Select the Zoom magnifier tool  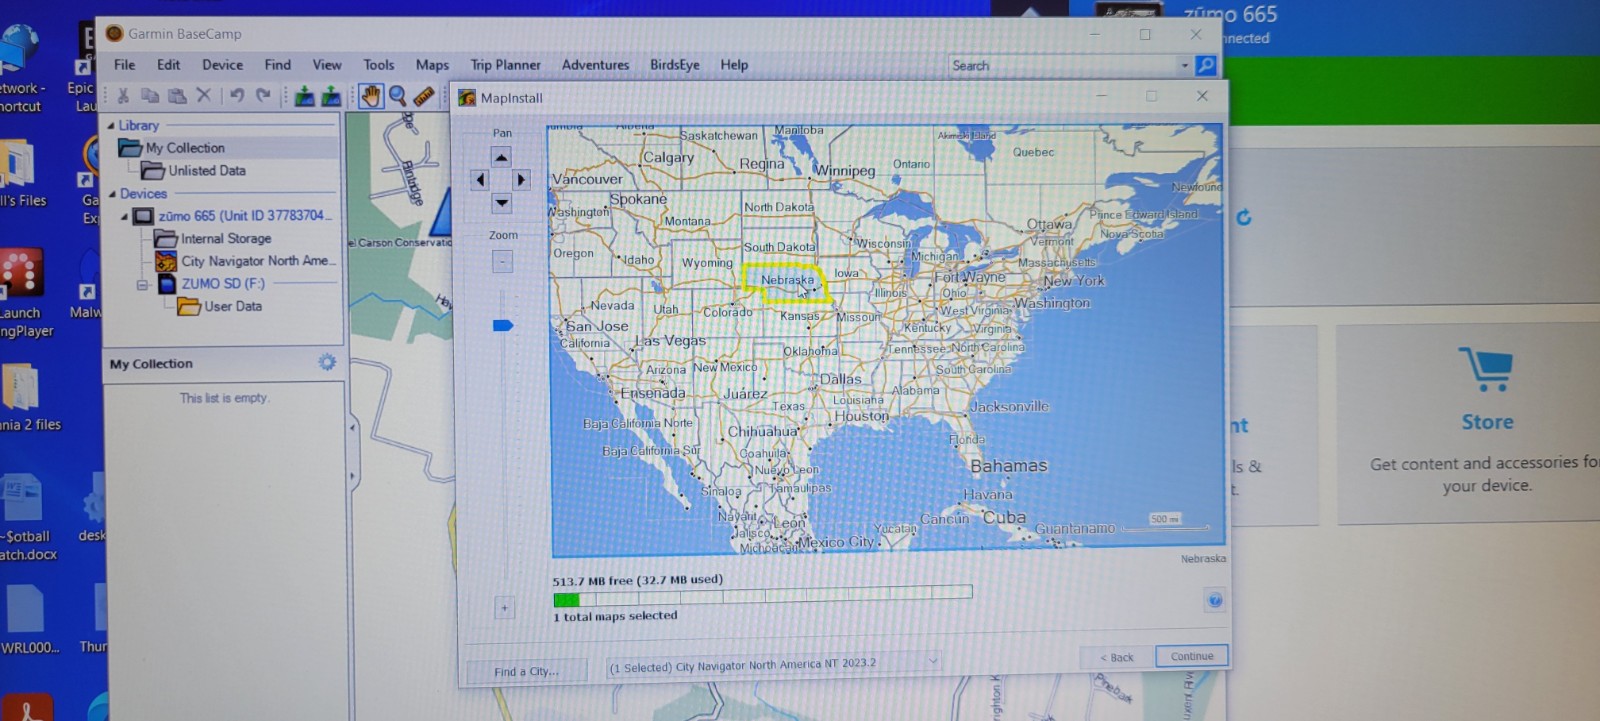[x=398, y=96]
